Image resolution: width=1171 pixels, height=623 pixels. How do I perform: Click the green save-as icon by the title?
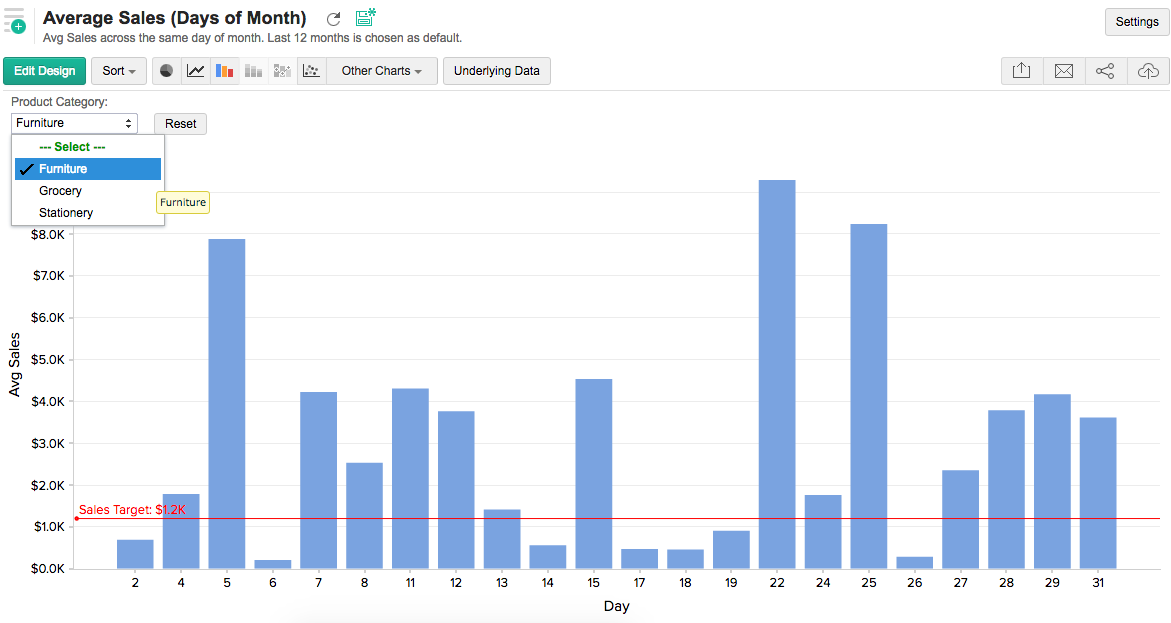click(365, 17)
